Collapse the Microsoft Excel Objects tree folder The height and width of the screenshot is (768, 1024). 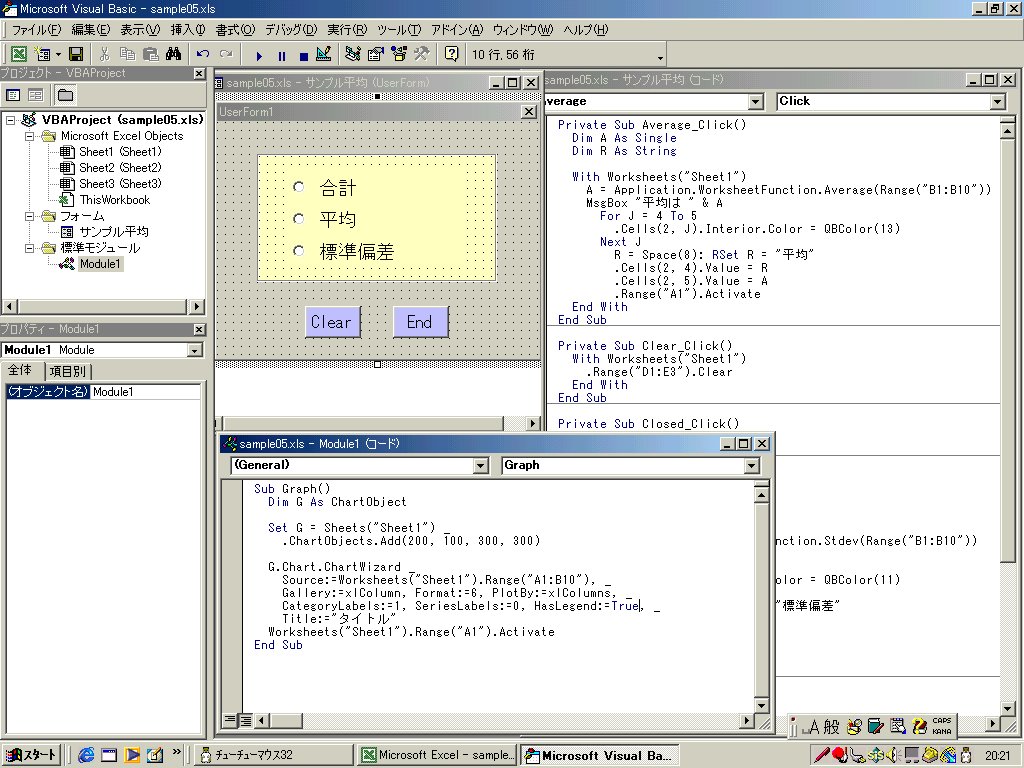tap(29, 136)
